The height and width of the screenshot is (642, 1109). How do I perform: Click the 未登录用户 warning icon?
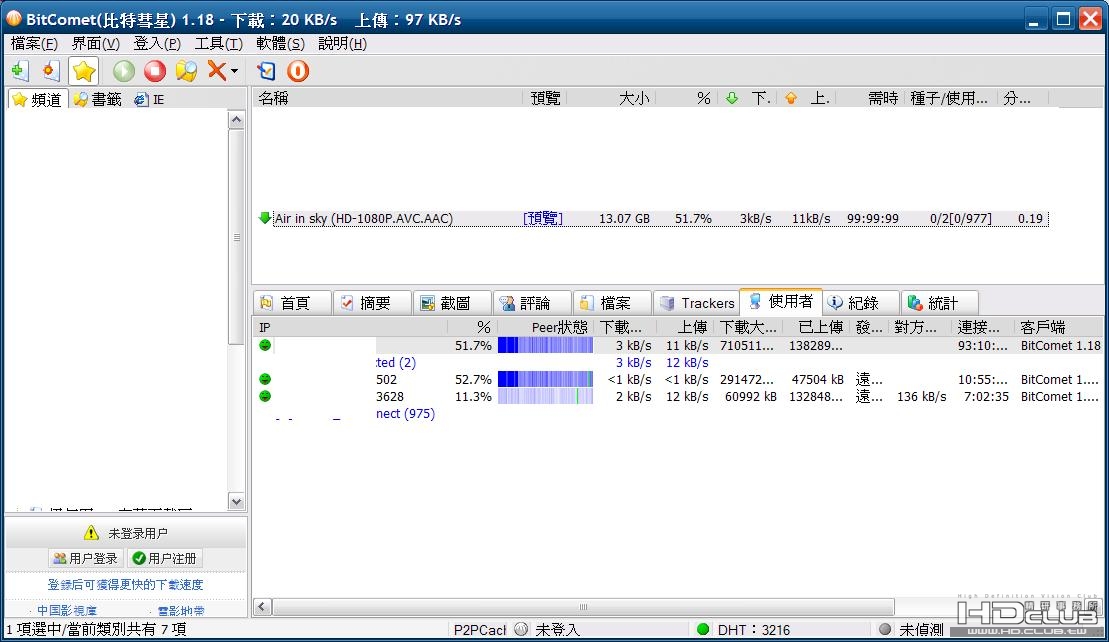[x=91, y=532]
